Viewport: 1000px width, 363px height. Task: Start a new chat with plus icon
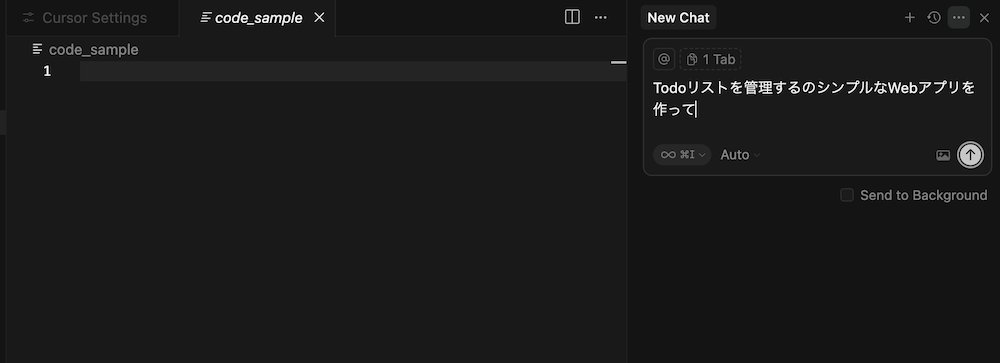click(909, 18)
